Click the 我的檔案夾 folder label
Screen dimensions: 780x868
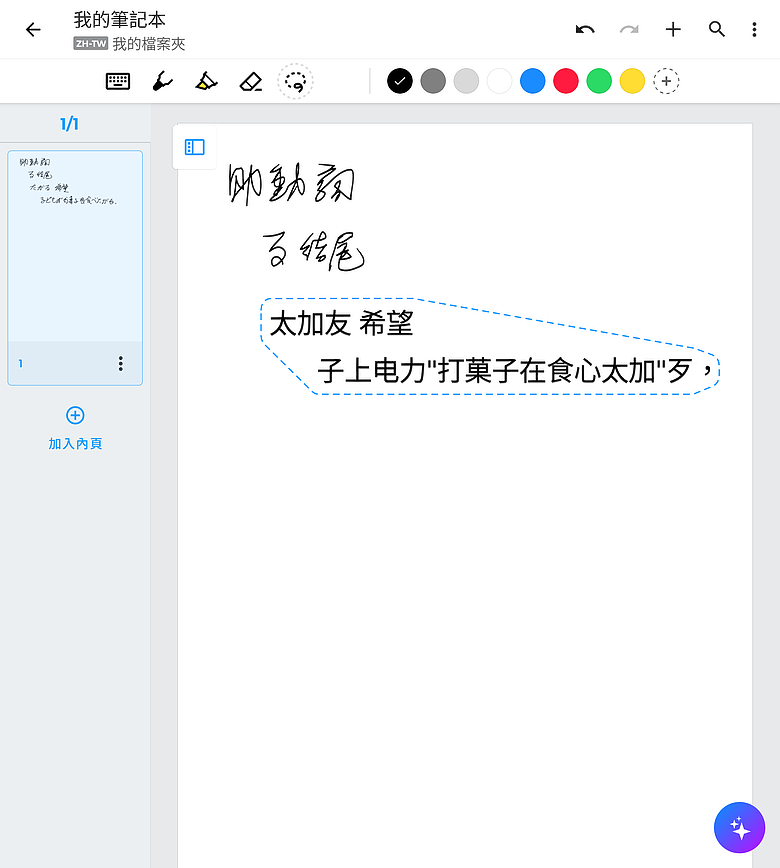(149, 44)
